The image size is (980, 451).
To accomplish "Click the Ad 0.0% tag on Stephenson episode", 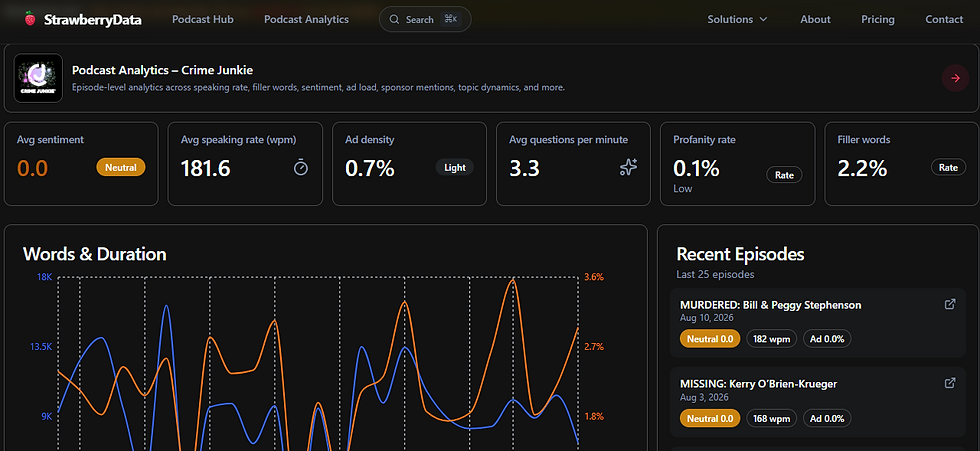I will pyautogui.click(x=827, y=339).
